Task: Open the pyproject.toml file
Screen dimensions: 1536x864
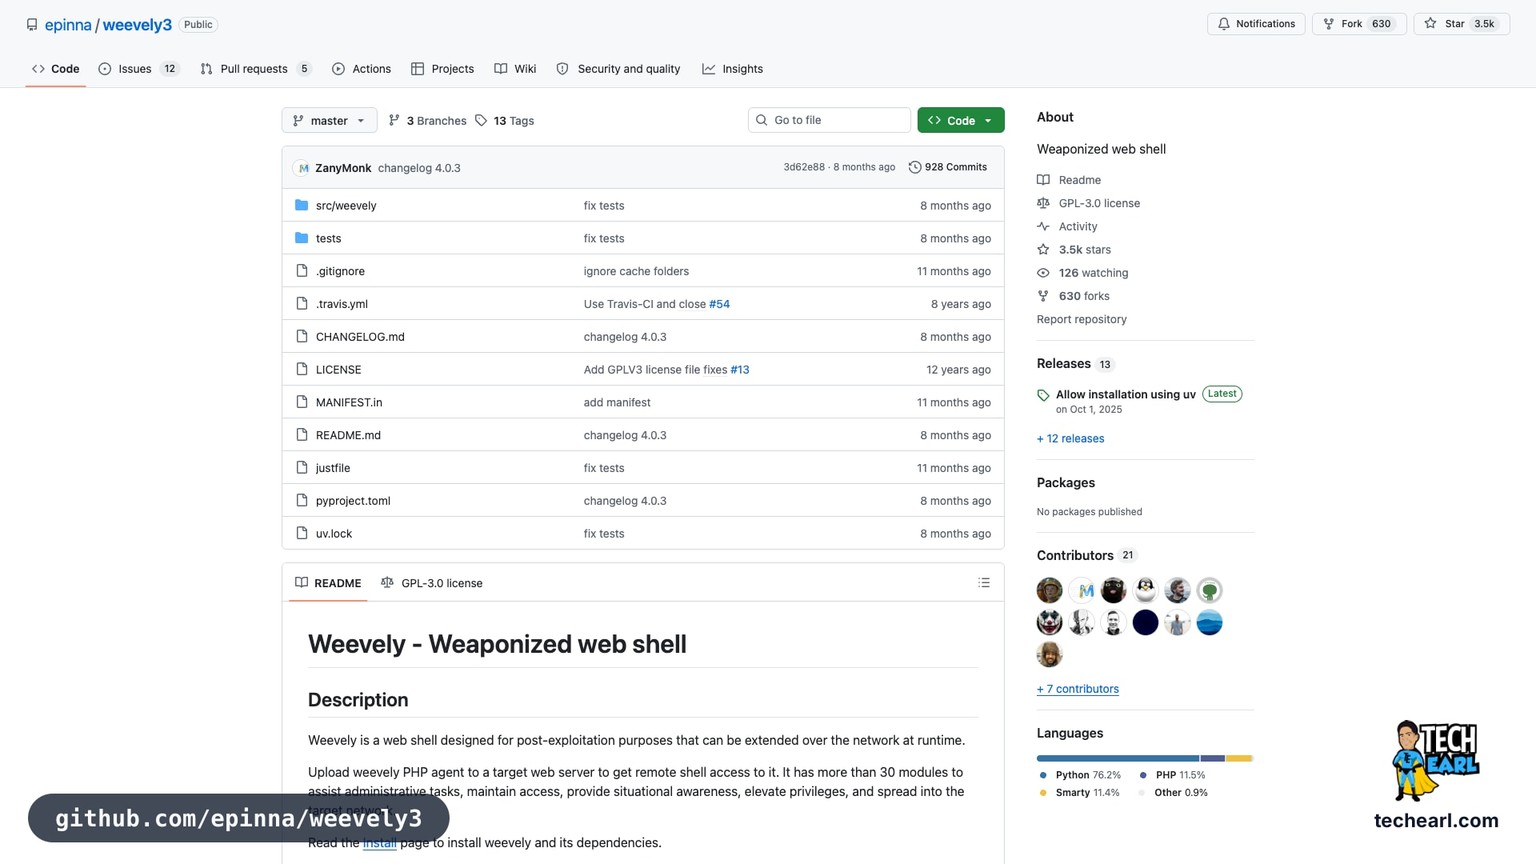Action: pos(353,501)
